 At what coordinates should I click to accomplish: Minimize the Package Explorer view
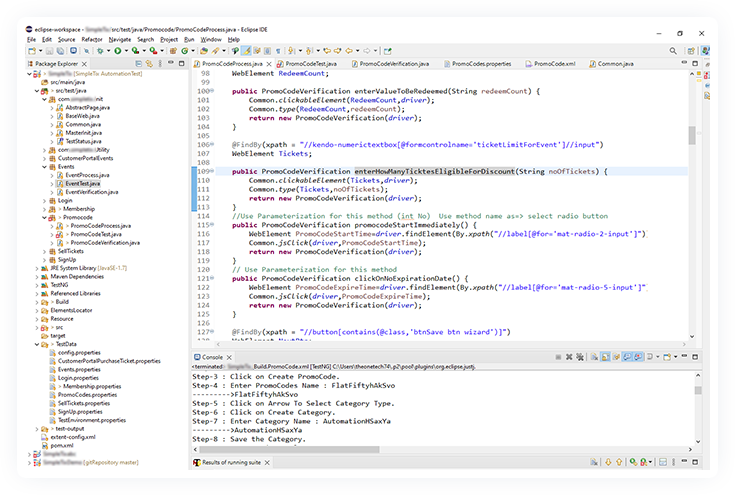173,63
